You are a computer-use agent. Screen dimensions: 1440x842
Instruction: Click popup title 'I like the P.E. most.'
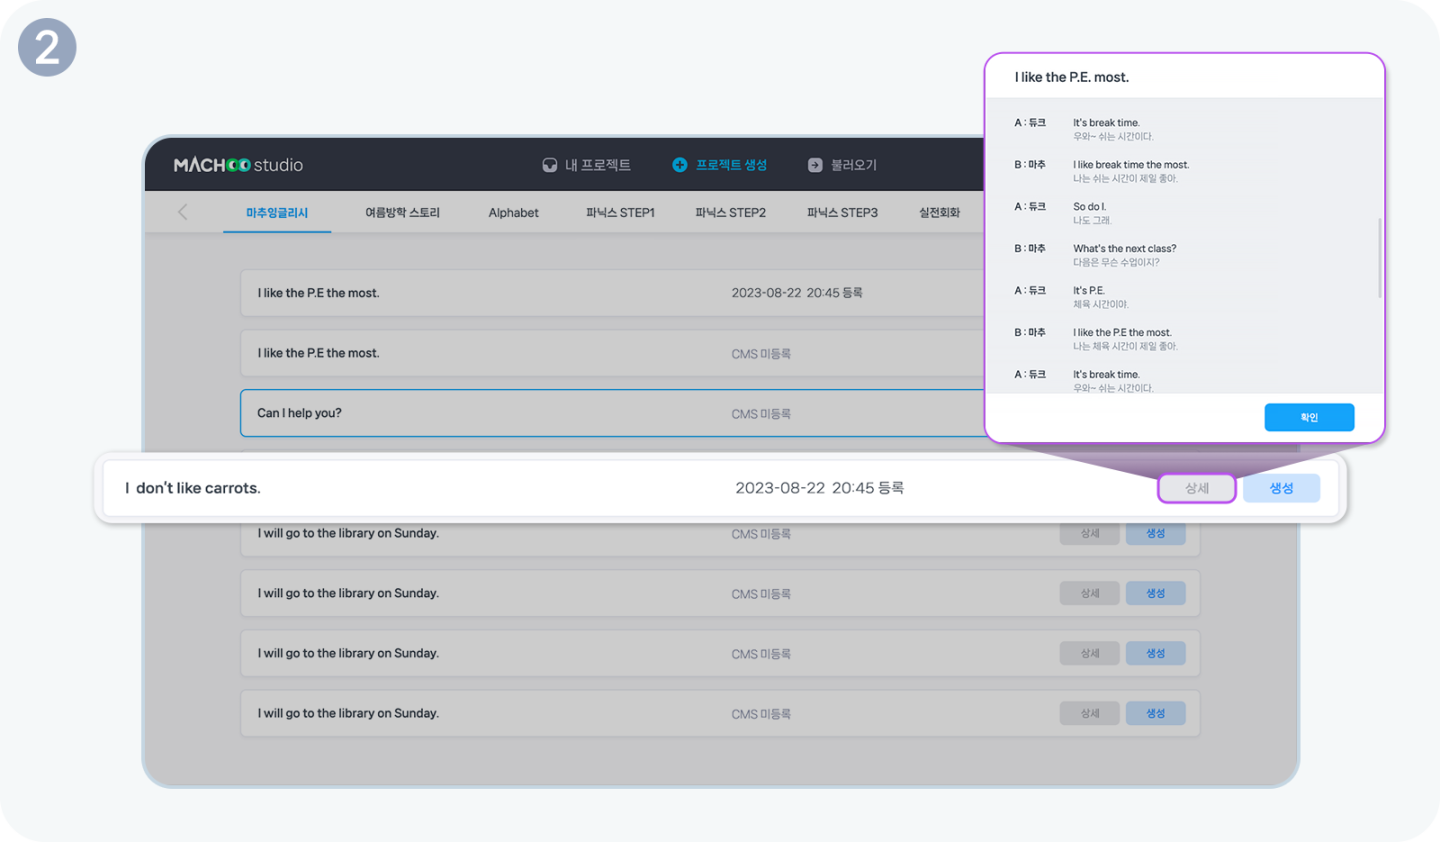coord(1071,77)
